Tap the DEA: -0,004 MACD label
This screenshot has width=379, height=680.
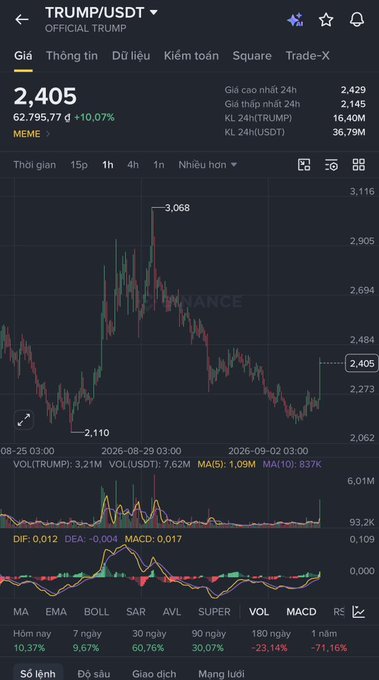[91, 539]
